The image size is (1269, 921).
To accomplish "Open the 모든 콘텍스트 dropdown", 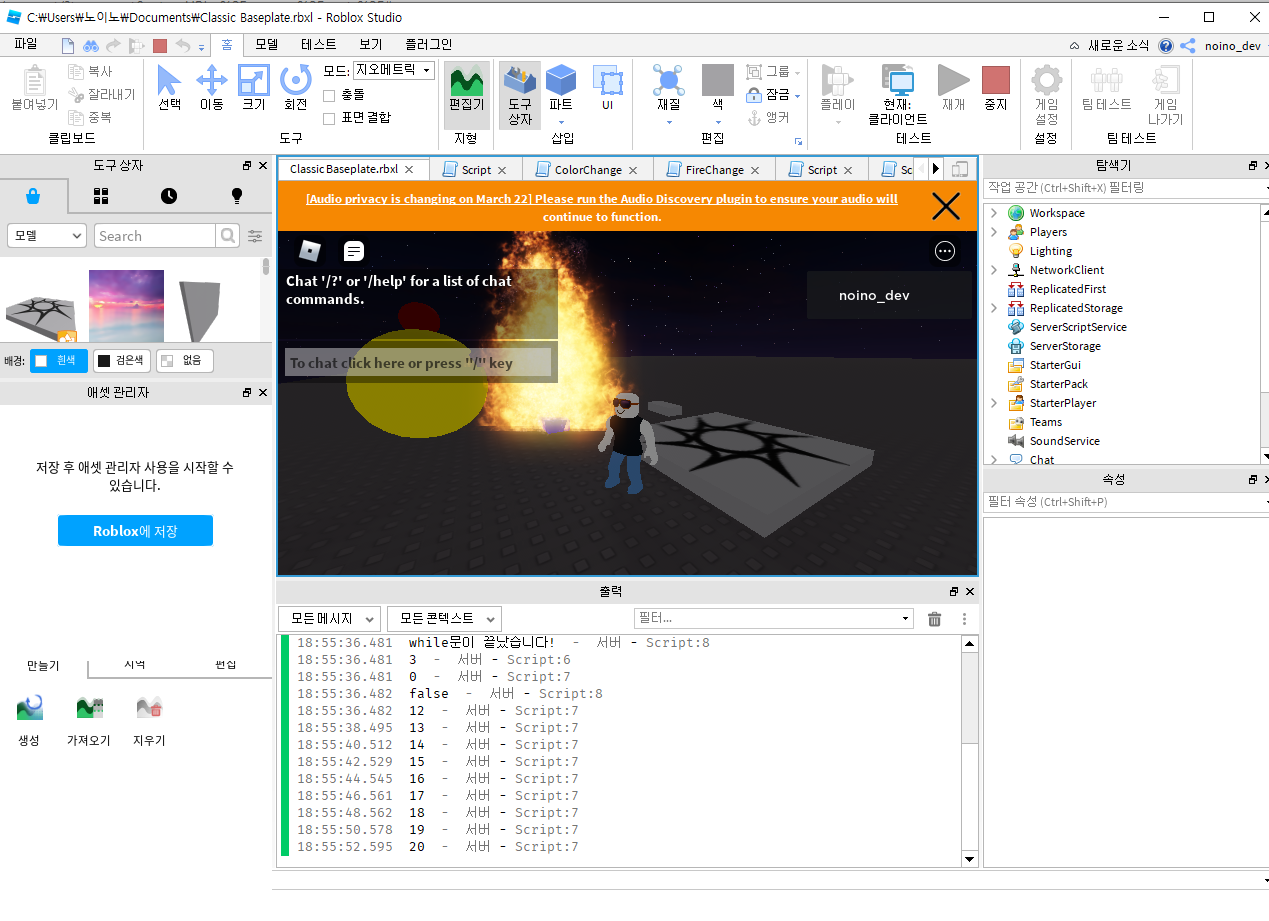I will click(x=444, y=619).
